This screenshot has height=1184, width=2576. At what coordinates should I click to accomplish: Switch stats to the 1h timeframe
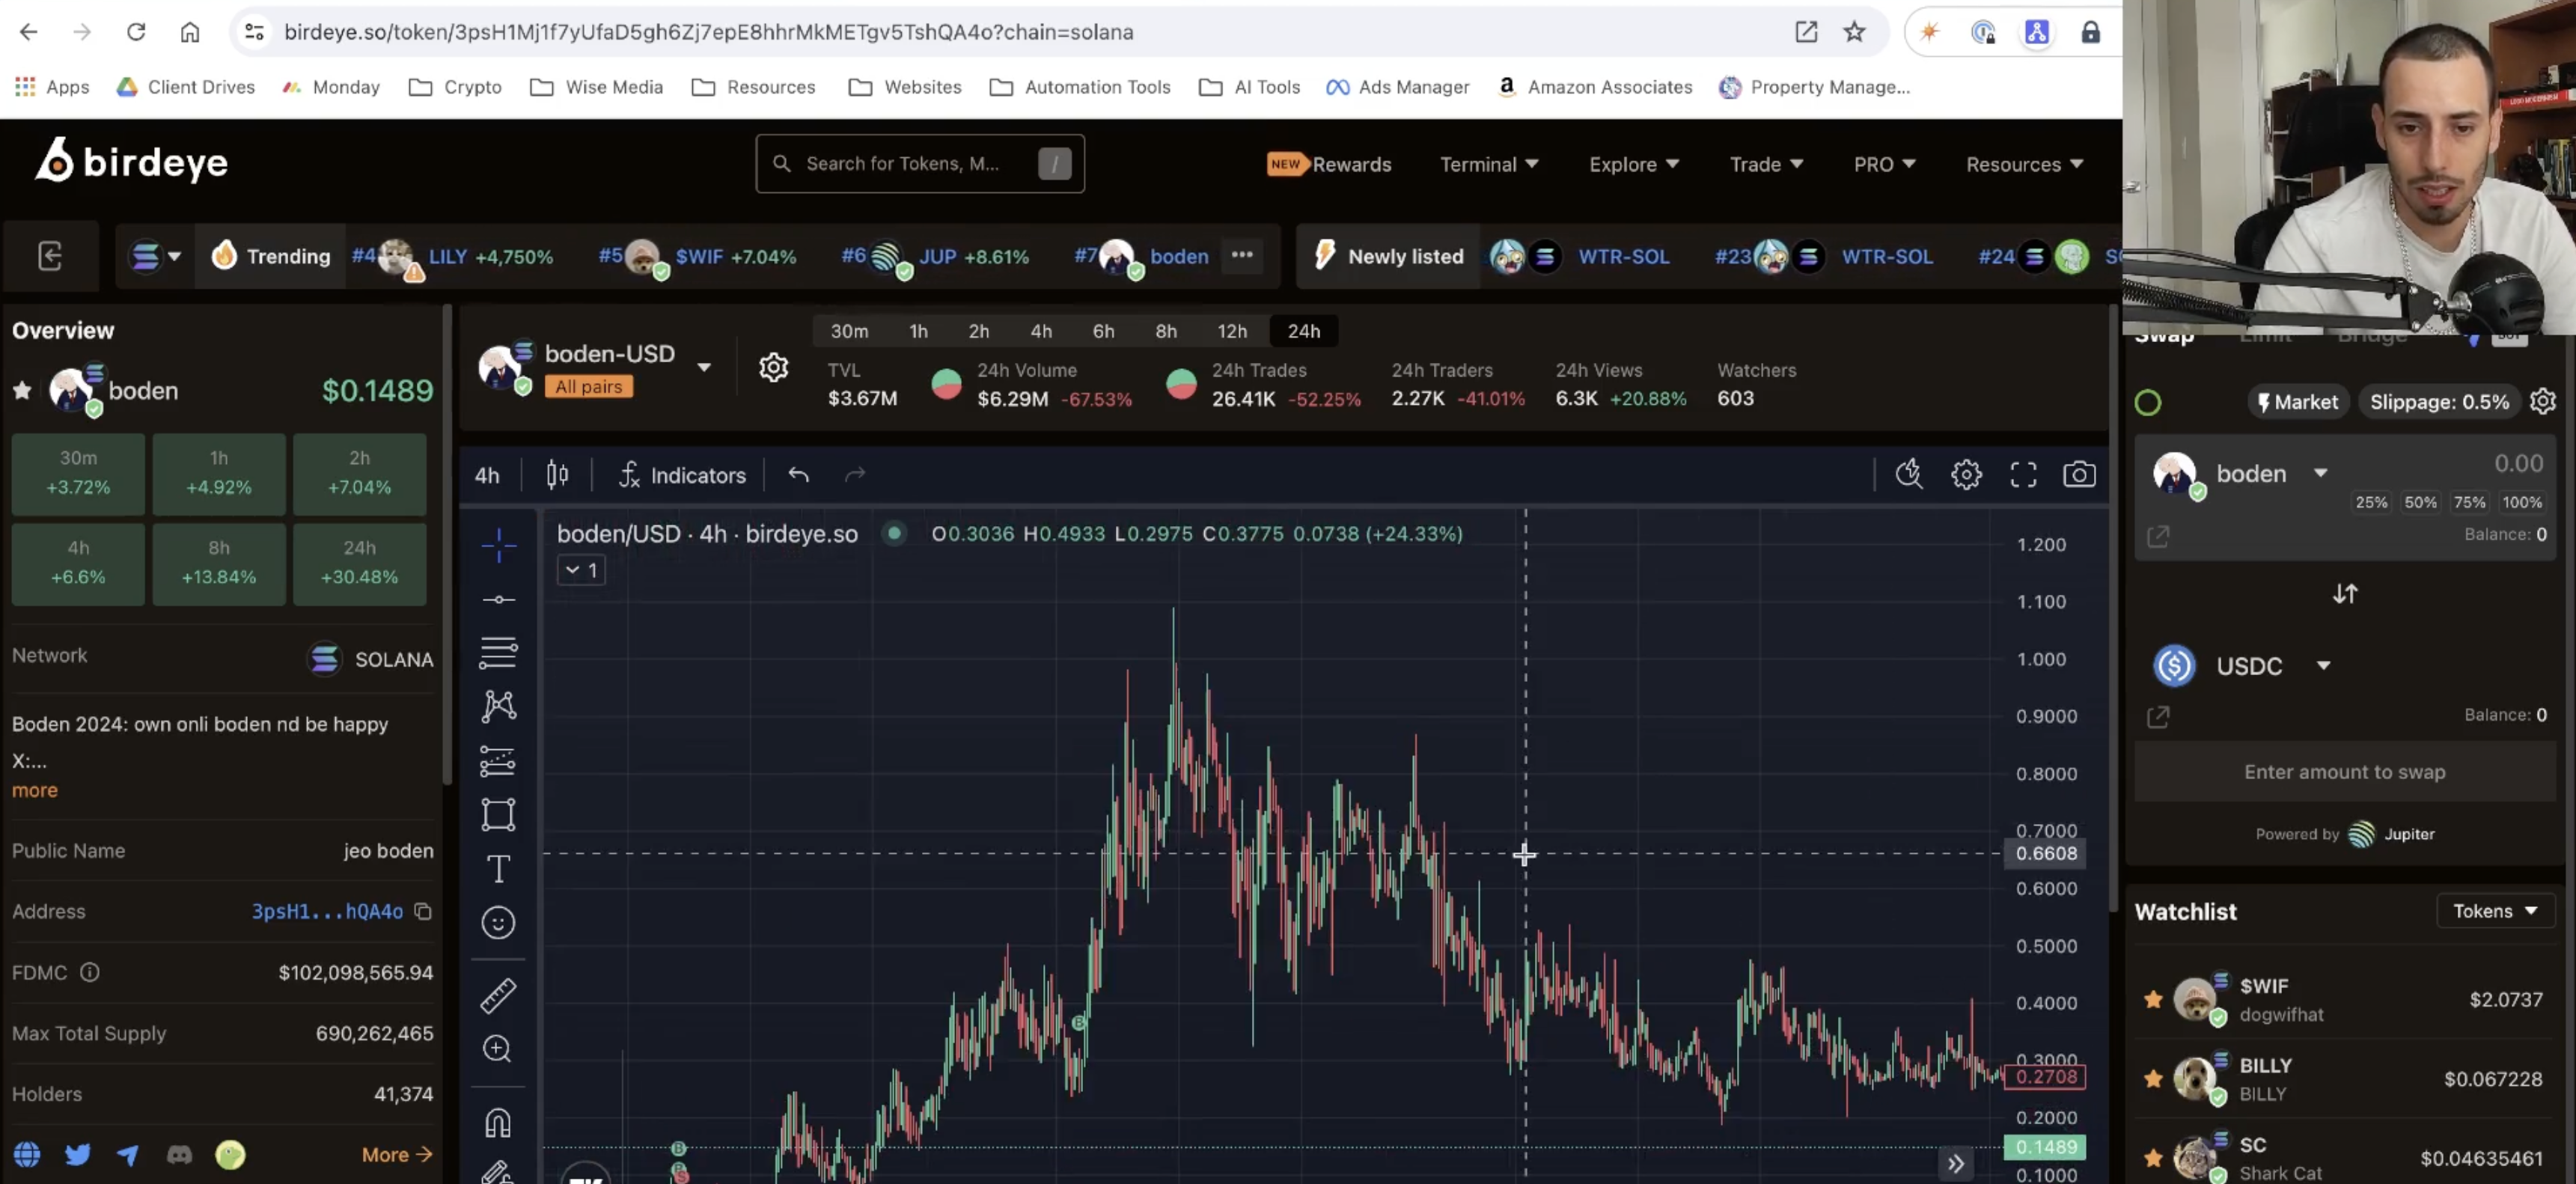(918, 331)
